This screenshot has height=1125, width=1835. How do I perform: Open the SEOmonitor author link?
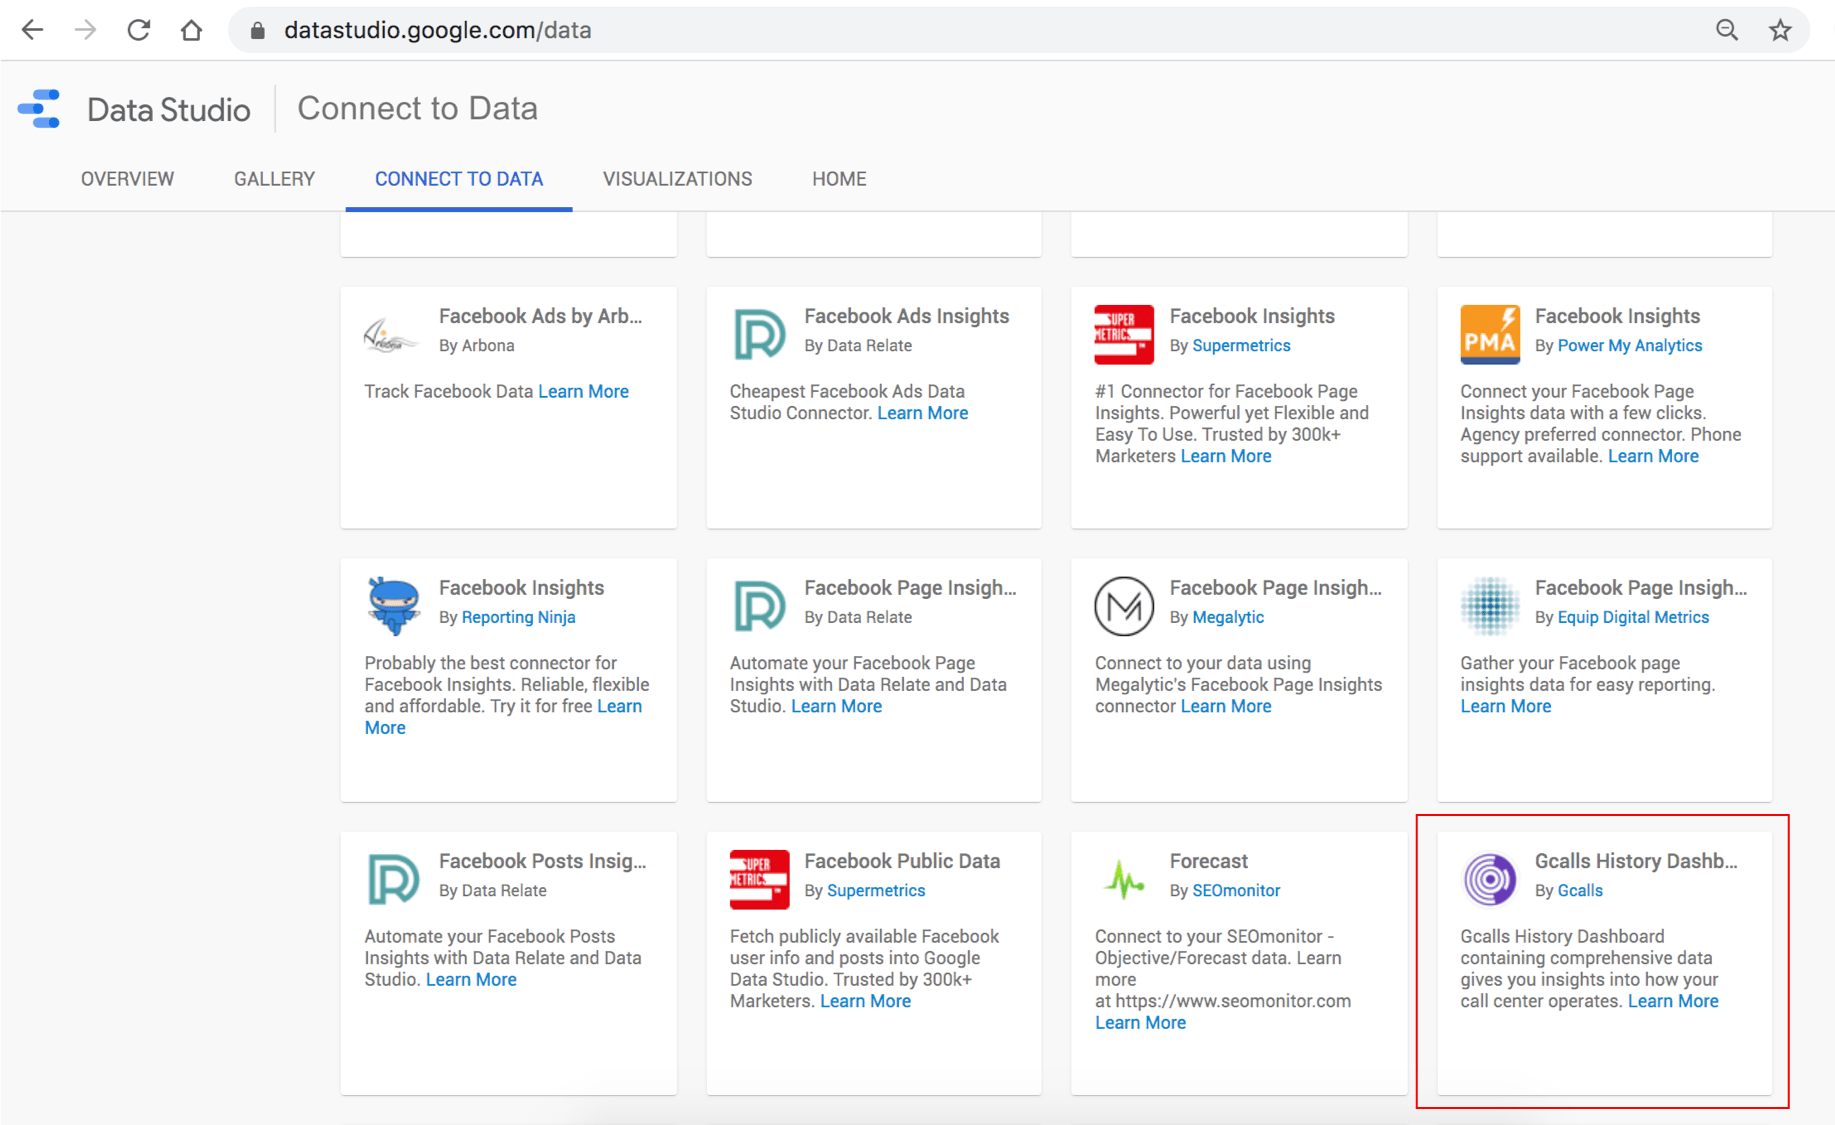[1236, 890]
